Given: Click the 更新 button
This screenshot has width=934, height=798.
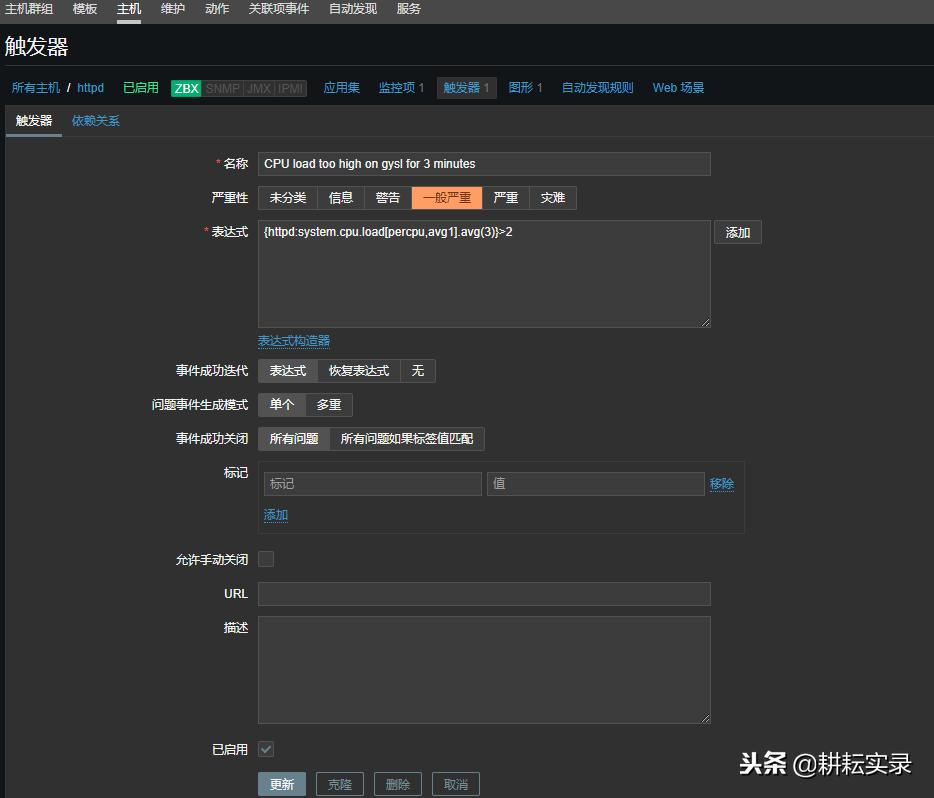Looking at the screenshot, I should 282,784.
